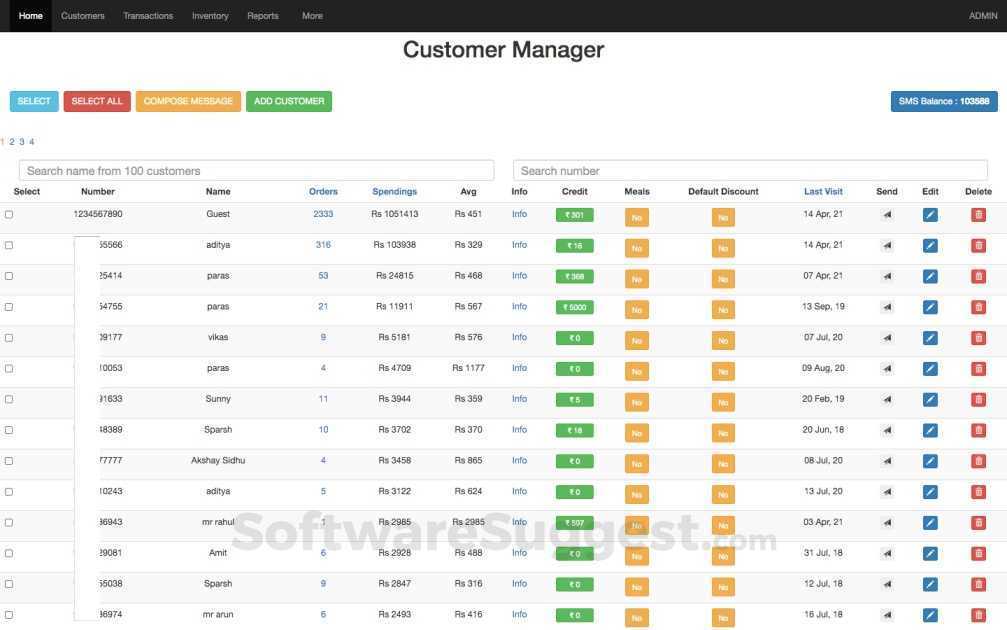Open the Edit icon for mr rahul
This screenshot has height=630, width=1007.
928,520
